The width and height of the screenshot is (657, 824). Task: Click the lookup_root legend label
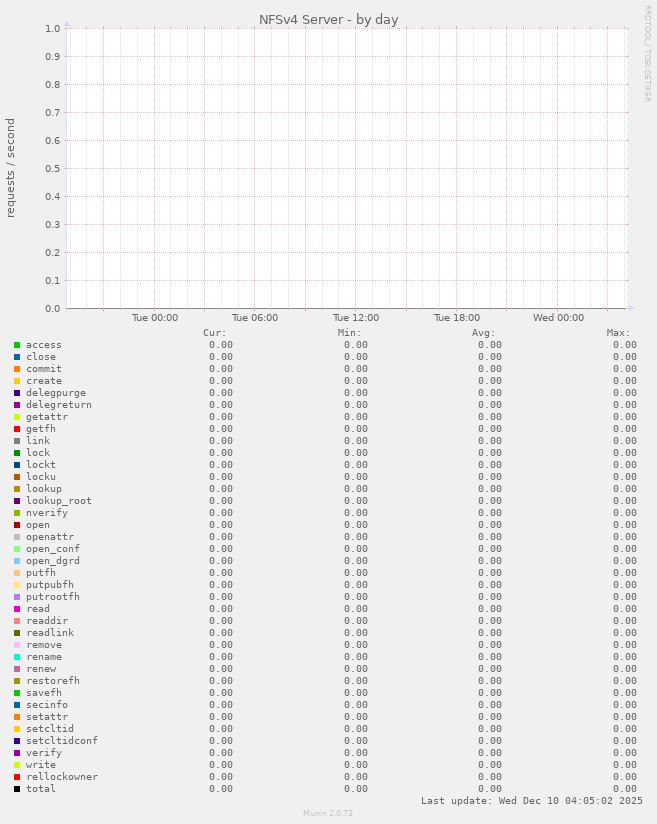click(59, 501)
